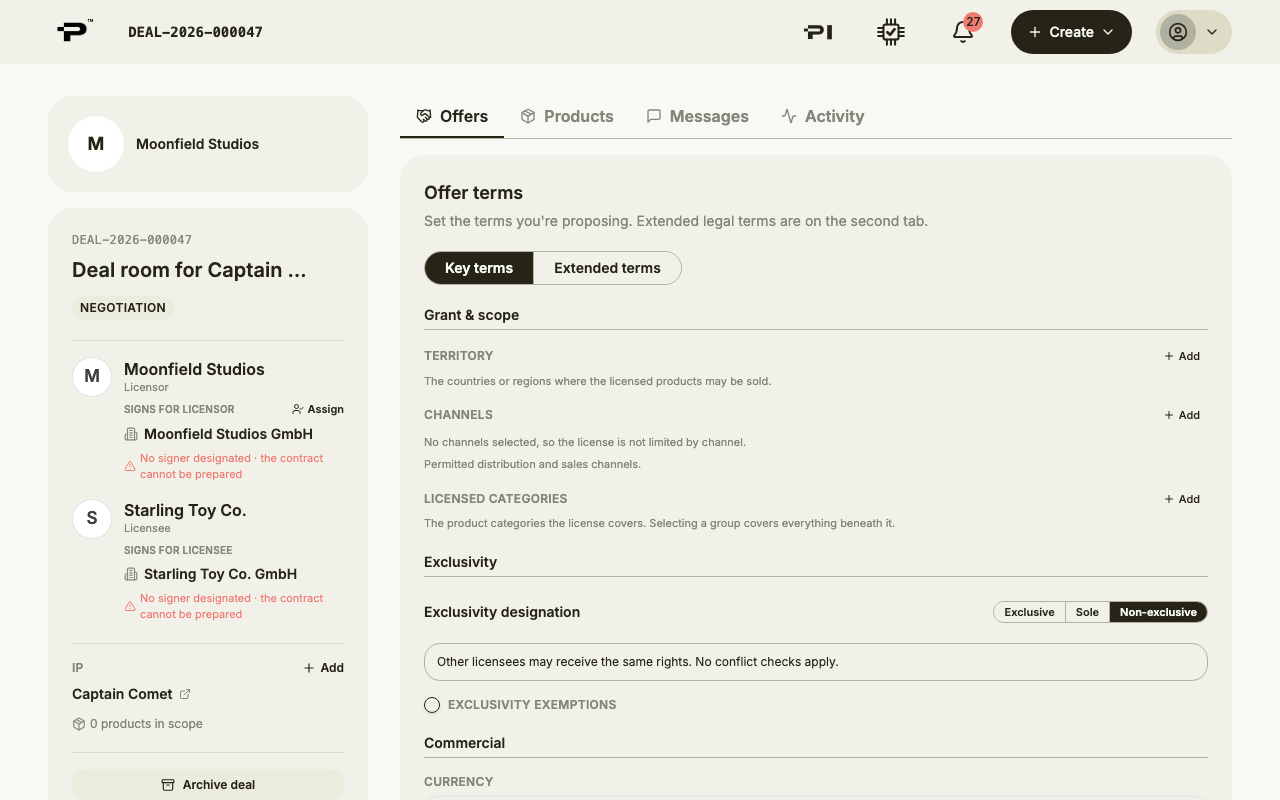The image size is (1280, 800).
Task: Click the NEGOTIATION status badge
Action: [x=123, y=308]
